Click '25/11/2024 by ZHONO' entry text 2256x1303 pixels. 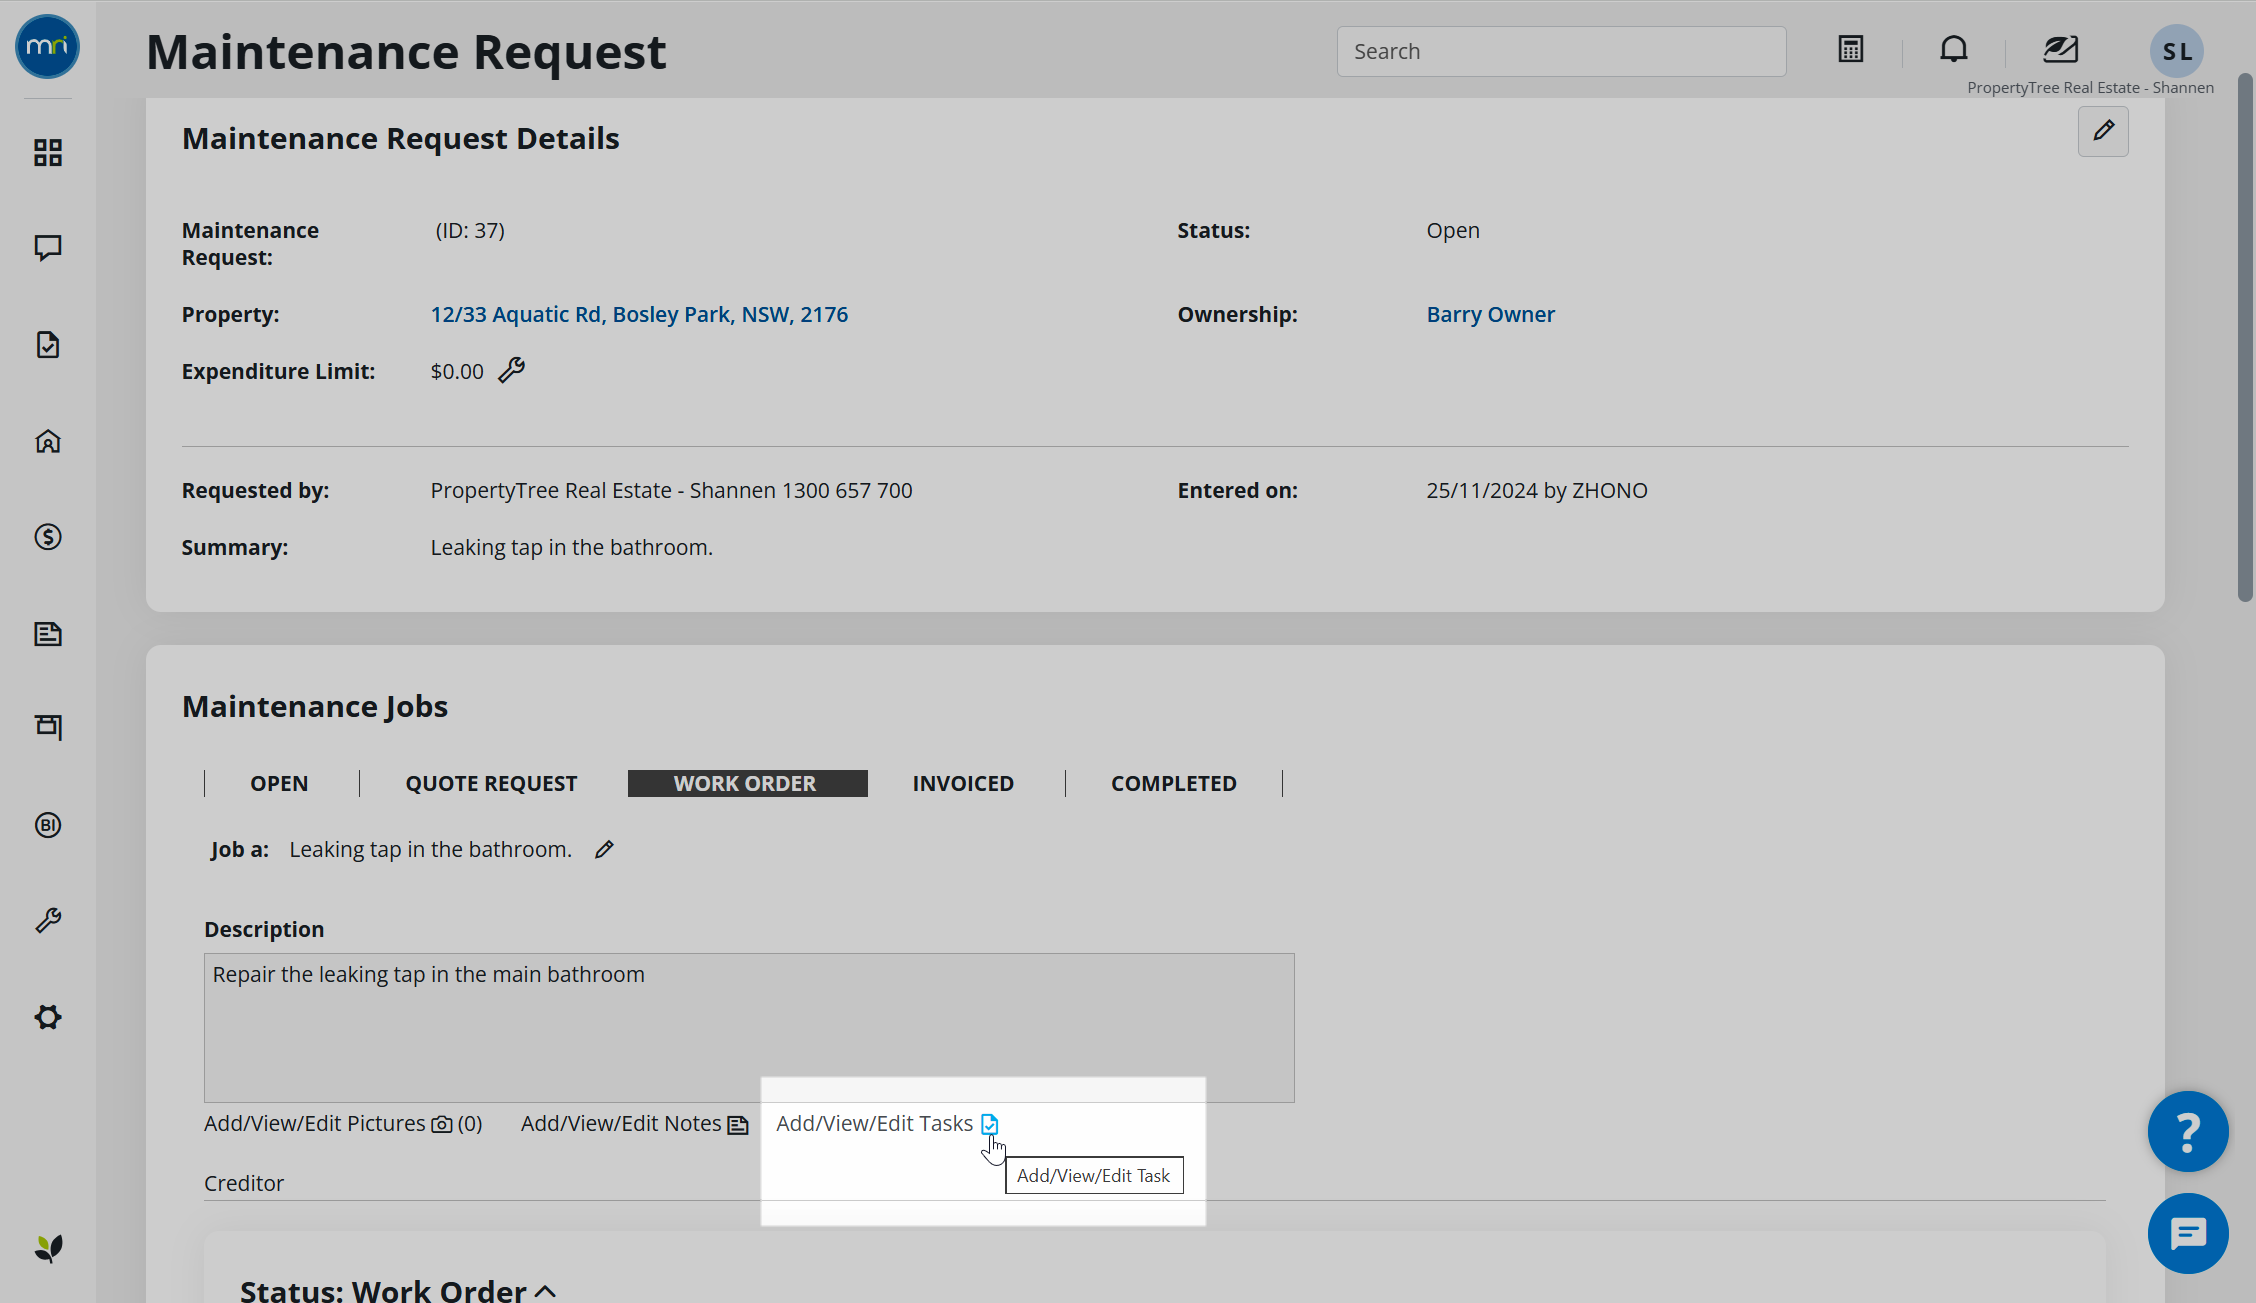1537,490
